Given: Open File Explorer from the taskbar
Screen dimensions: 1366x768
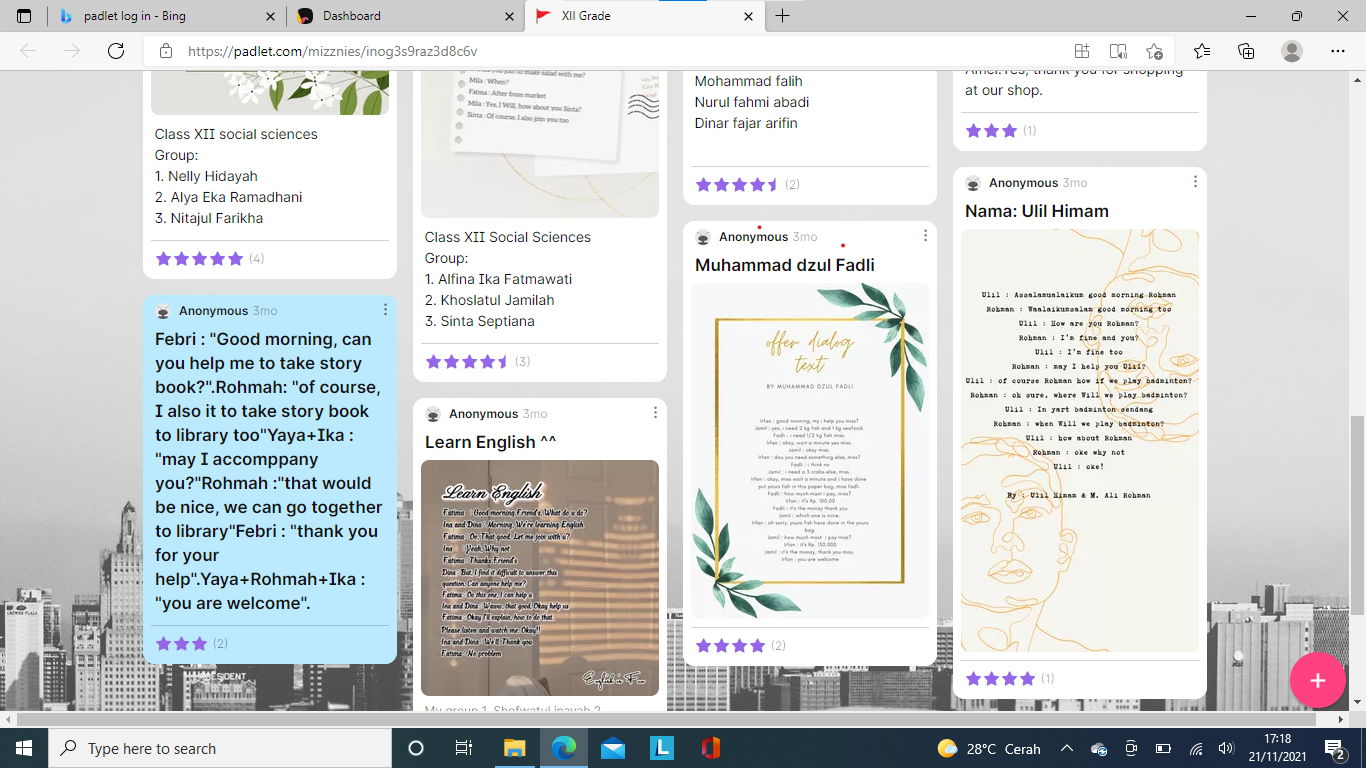Looking at the screenshot, I should (x=514, y=748).
